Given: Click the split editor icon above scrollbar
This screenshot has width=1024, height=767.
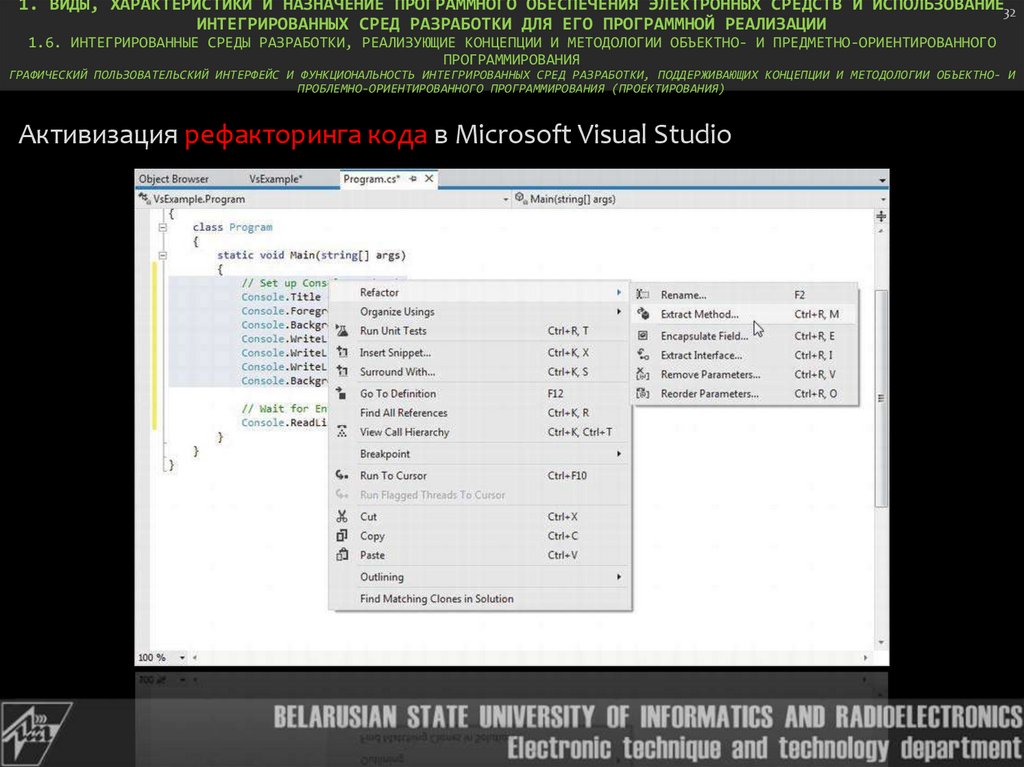Looking at the screenshot, I should click(881, 216).
